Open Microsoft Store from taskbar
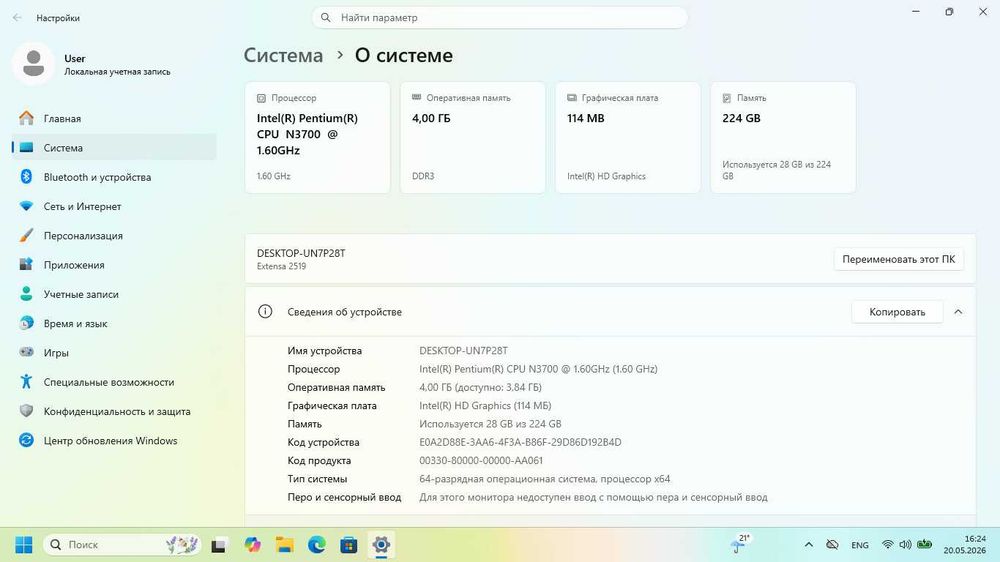This screenshot has width=1000, height=562. pos(348,545)
